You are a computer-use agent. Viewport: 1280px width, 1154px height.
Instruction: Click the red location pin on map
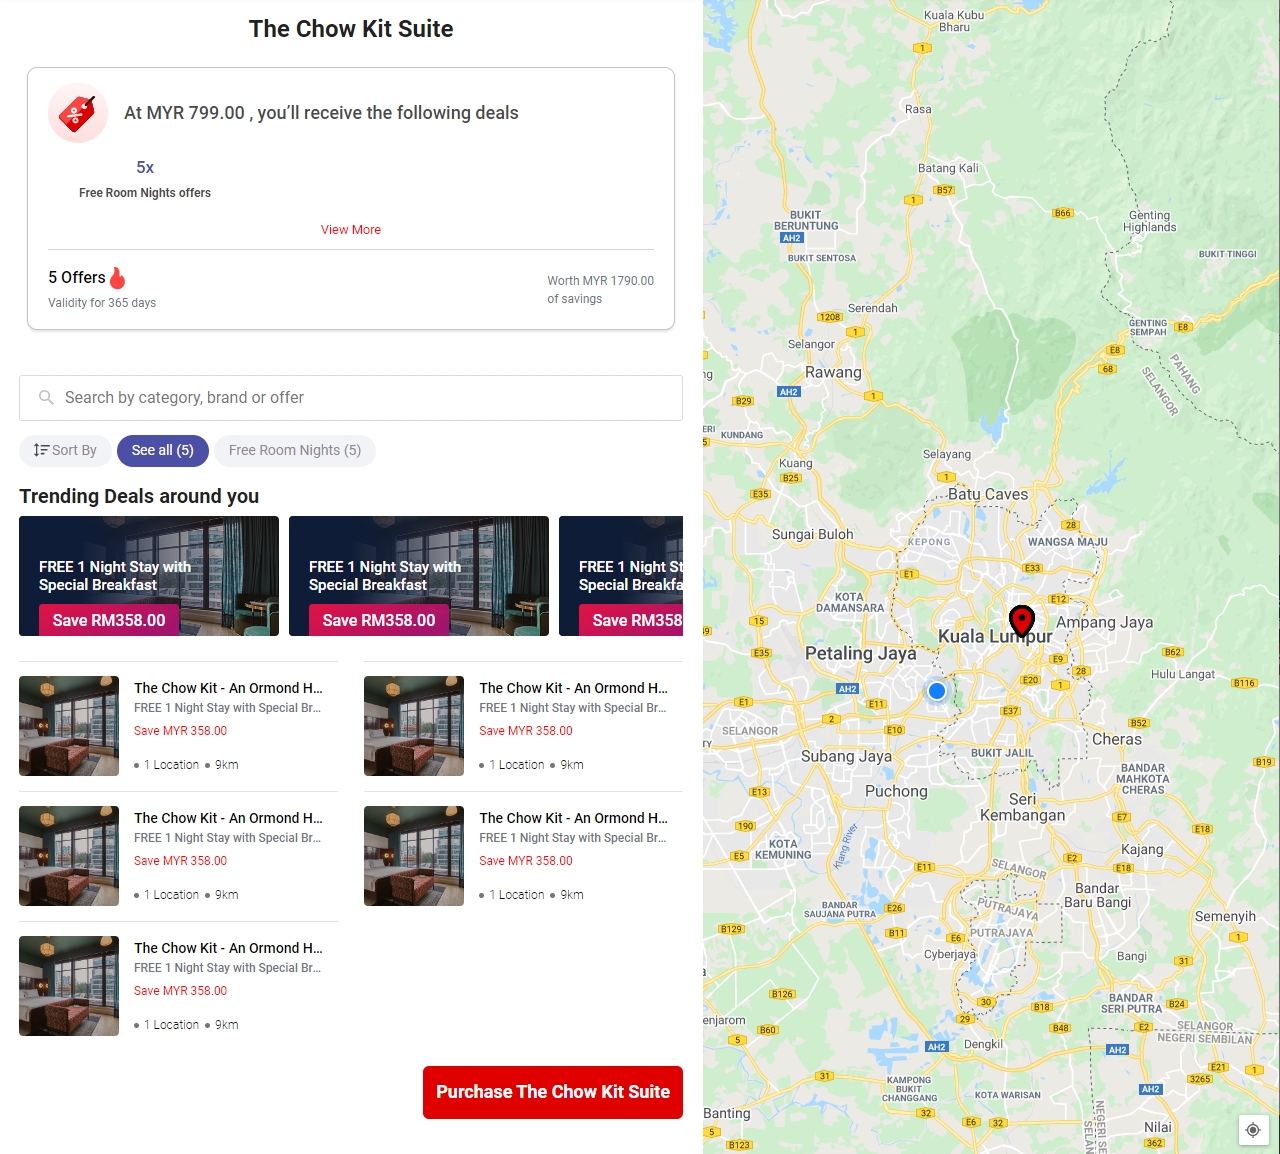[1021, 620]
